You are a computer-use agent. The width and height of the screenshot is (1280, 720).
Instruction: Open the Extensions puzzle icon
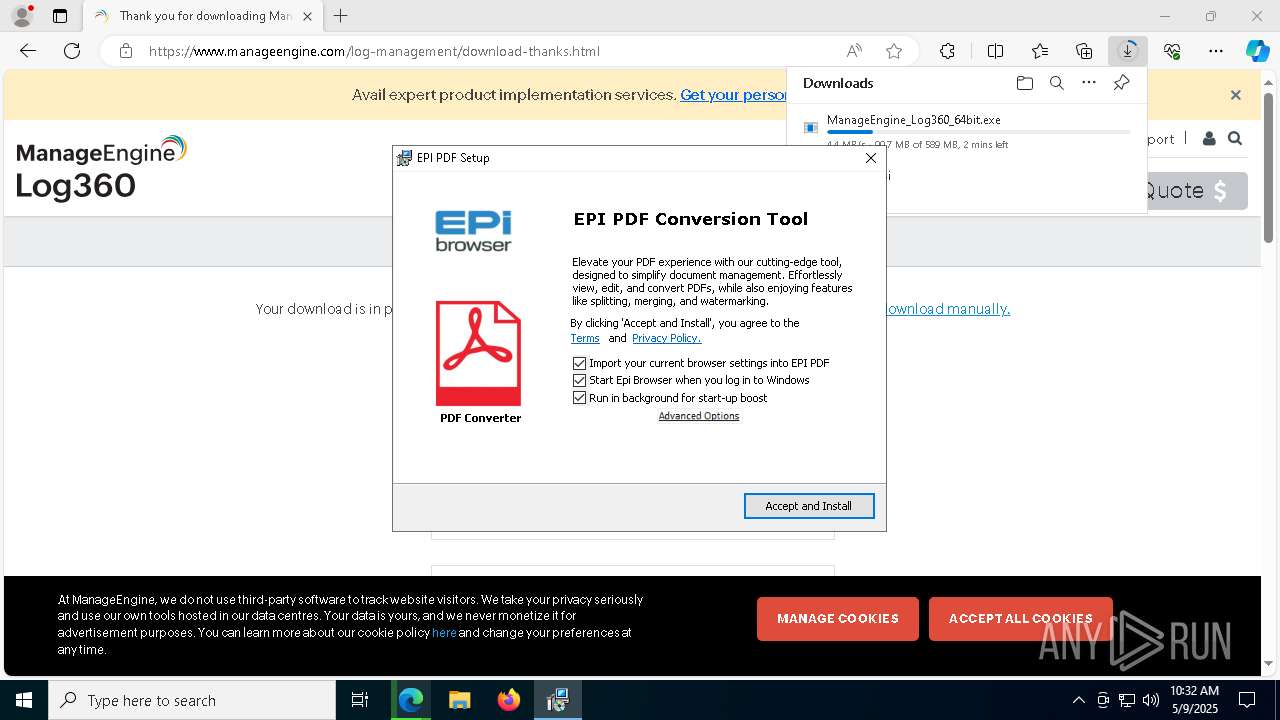click(x=947, y=51)
